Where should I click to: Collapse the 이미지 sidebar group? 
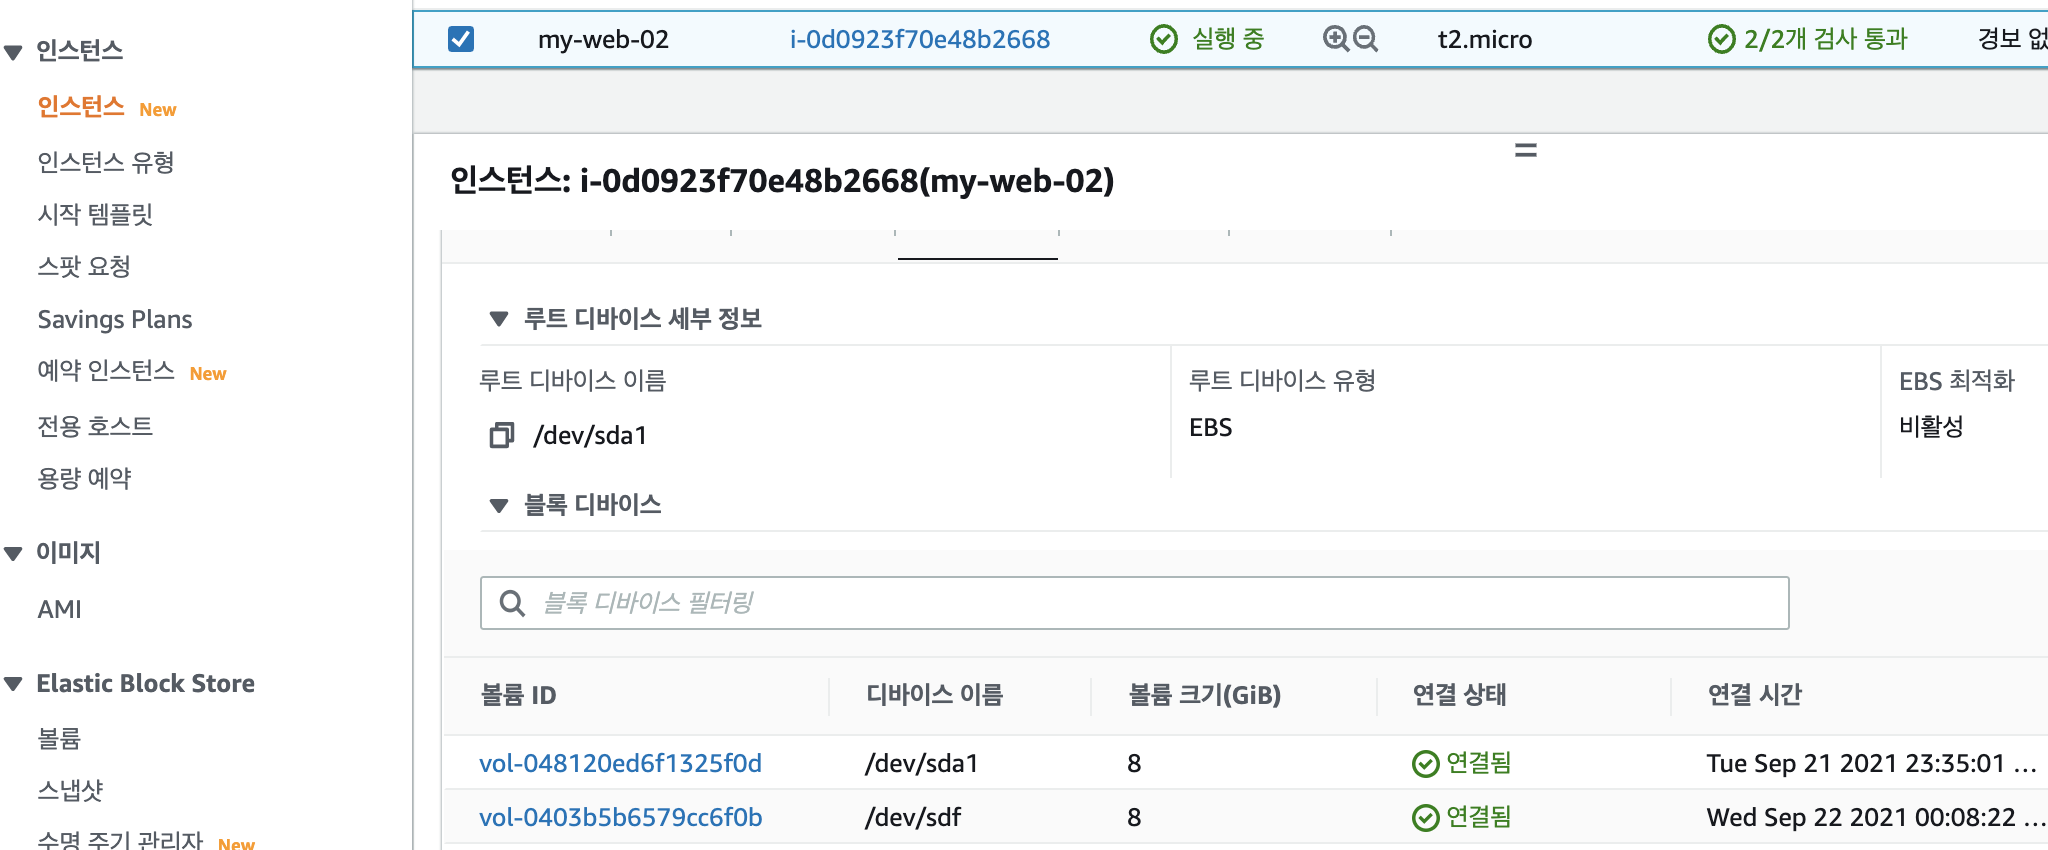(14, 553)
